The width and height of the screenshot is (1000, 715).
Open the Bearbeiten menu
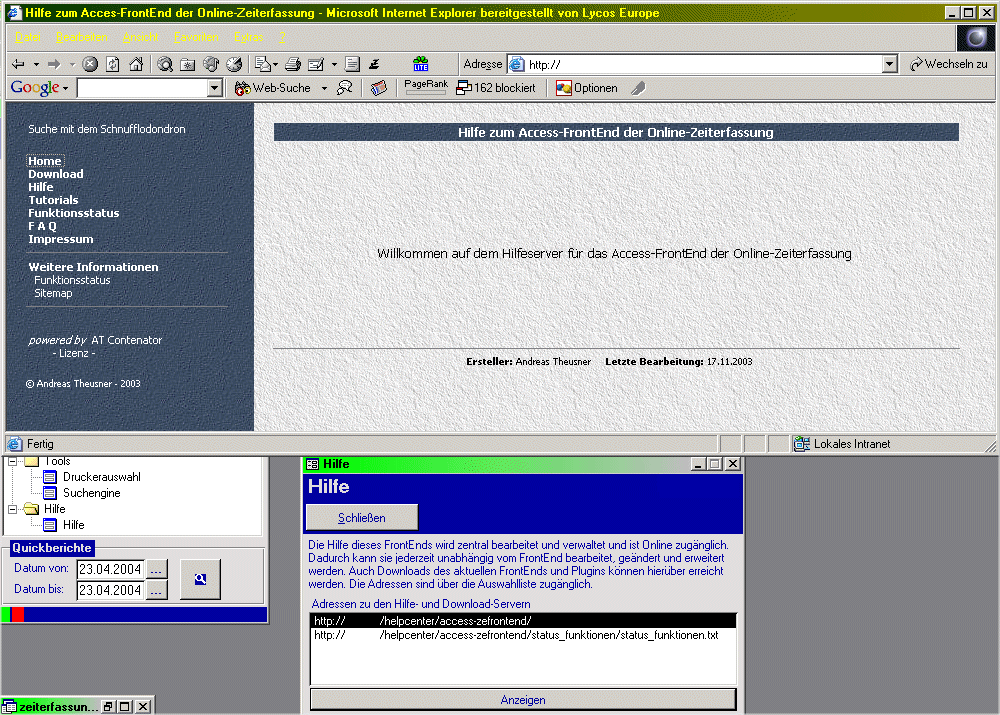click(x=82, y=37)
